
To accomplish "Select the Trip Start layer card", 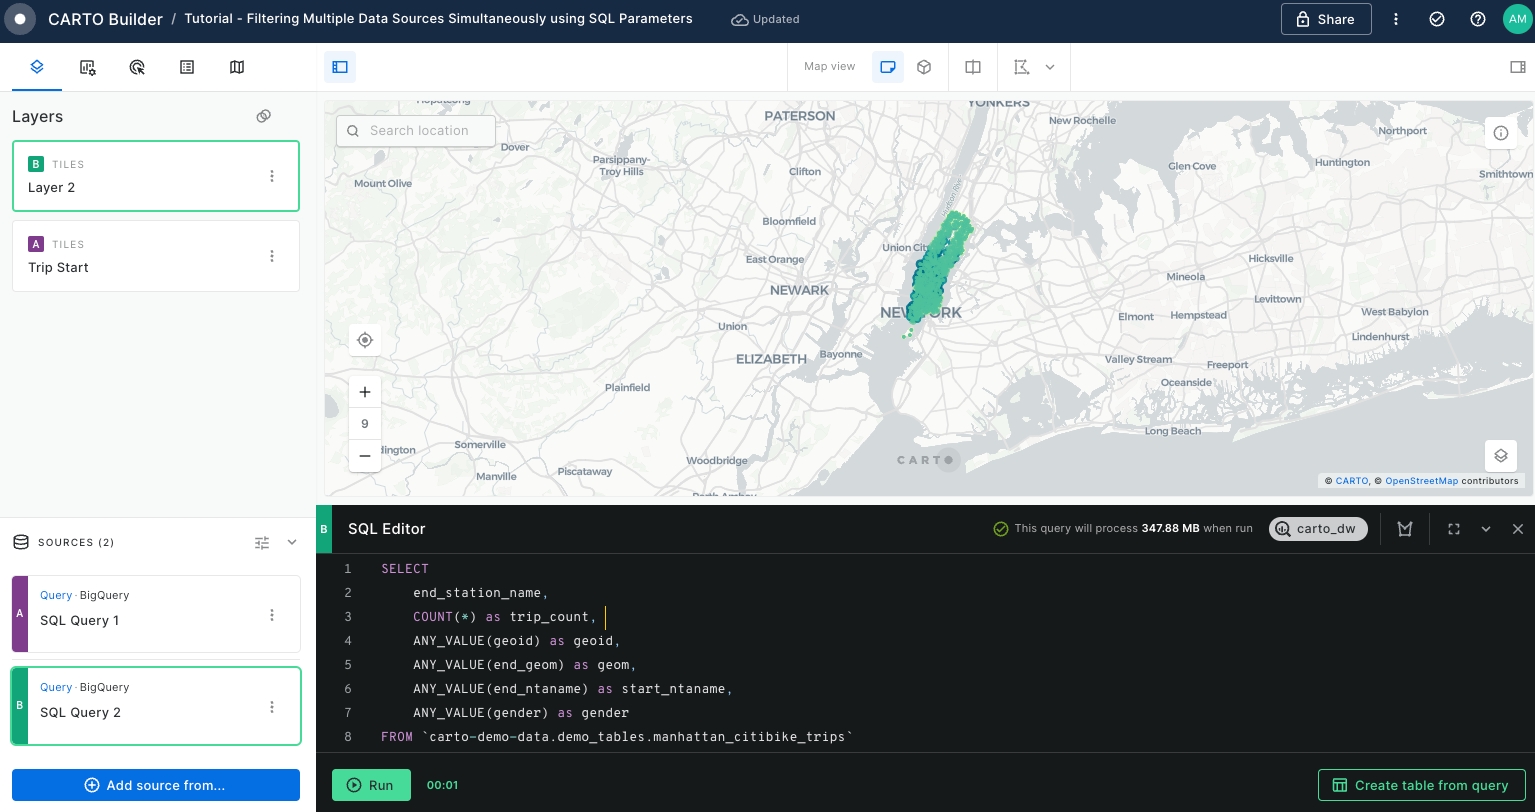I will pos(156,256).
